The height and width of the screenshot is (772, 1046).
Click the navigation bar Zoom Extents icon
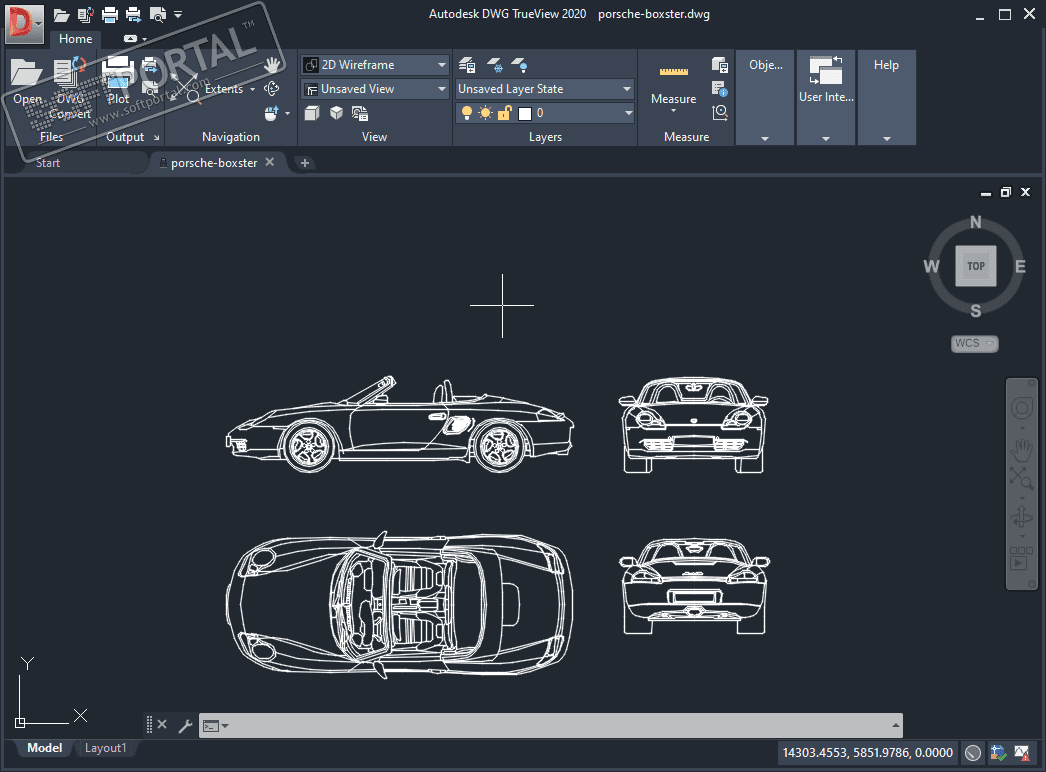(1021, 478)
